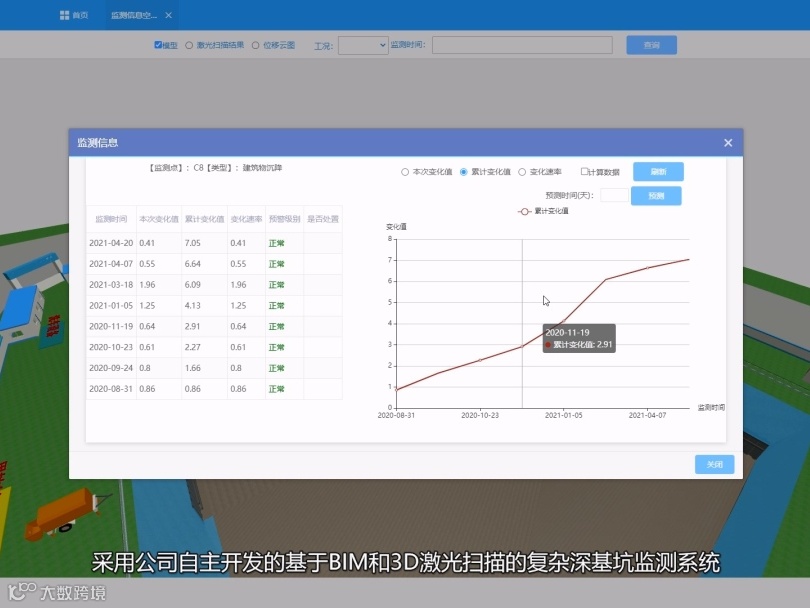Viewport: 810px width, 608px height.
Task: Select the 2020-08-31 table row date
Action: [x=111, y=388]
